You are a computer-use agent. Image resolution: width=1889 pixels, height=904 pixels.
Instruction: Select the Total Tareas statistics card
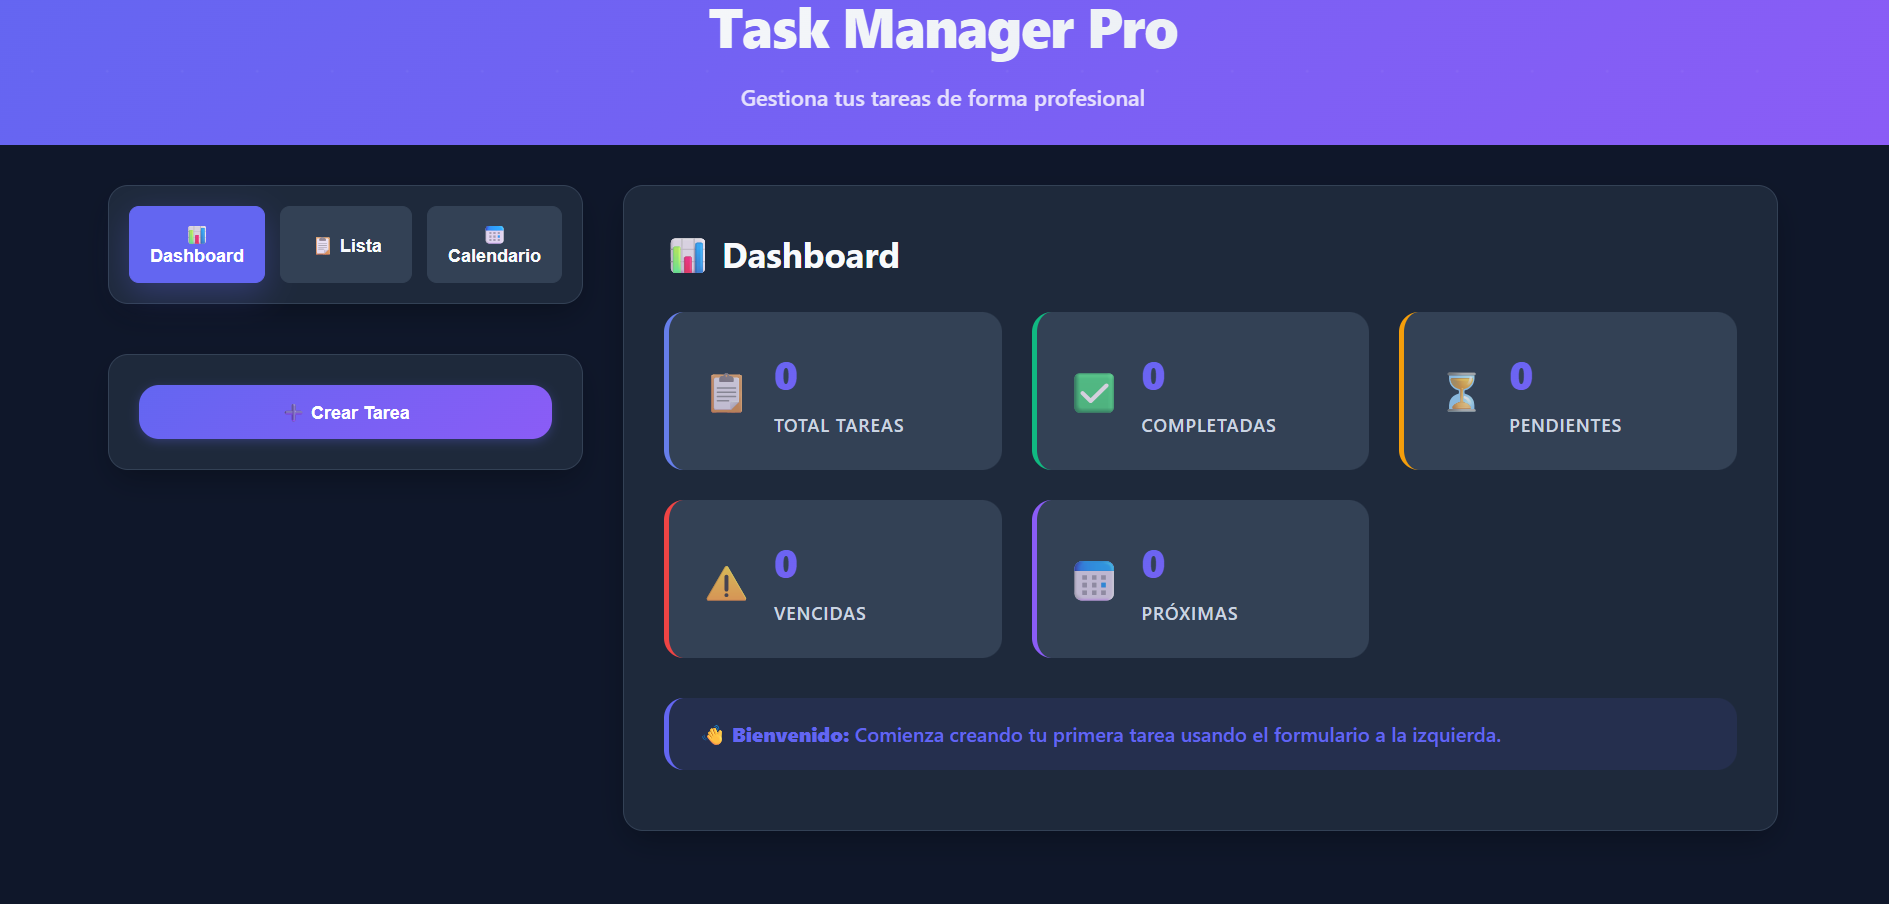pyautogui.click(x=832, y=390)
